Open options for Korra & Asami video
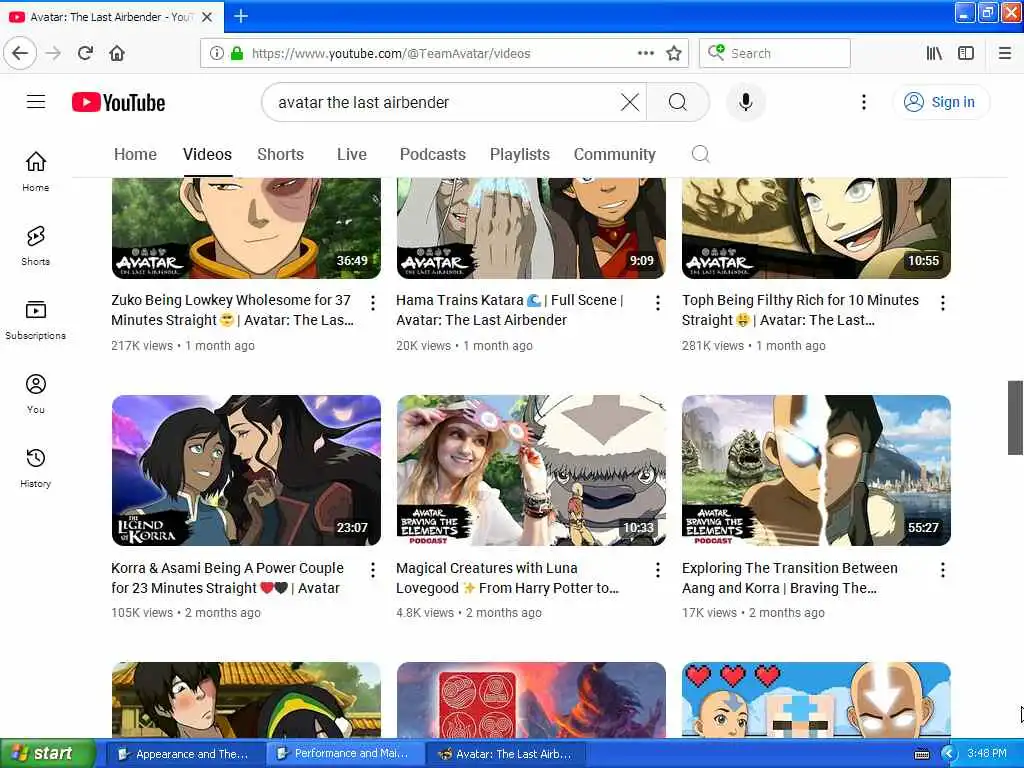Screen dimensions: 1024x768 [x=372, y=570]
